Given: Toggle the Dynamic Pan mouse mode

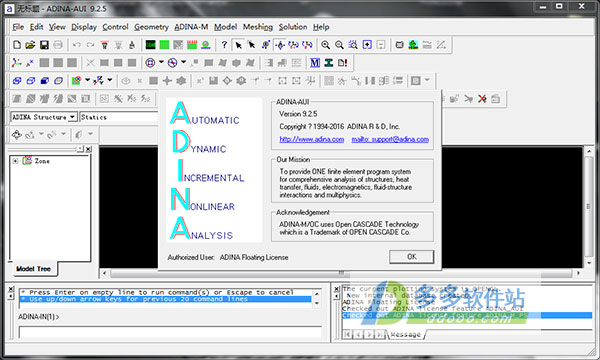Looking at the screenshot, I should pyautogui.click(x=280, y=45).
